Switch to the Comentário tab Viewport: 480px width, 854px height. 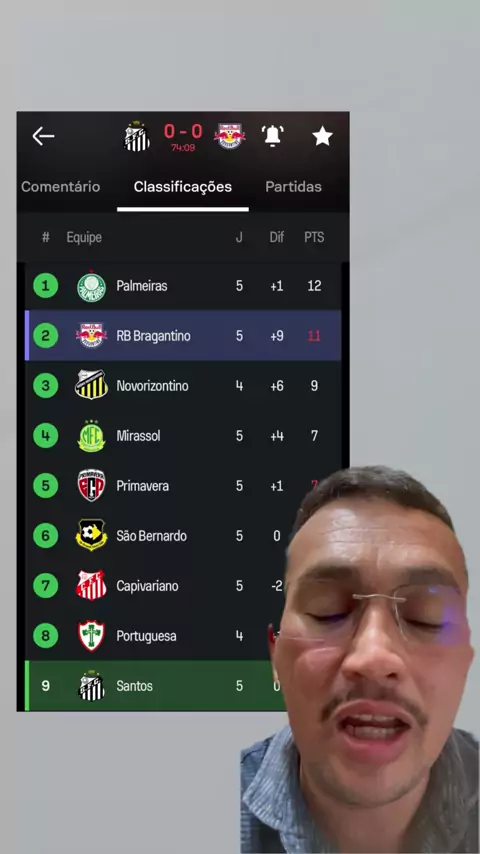[60, 187]
